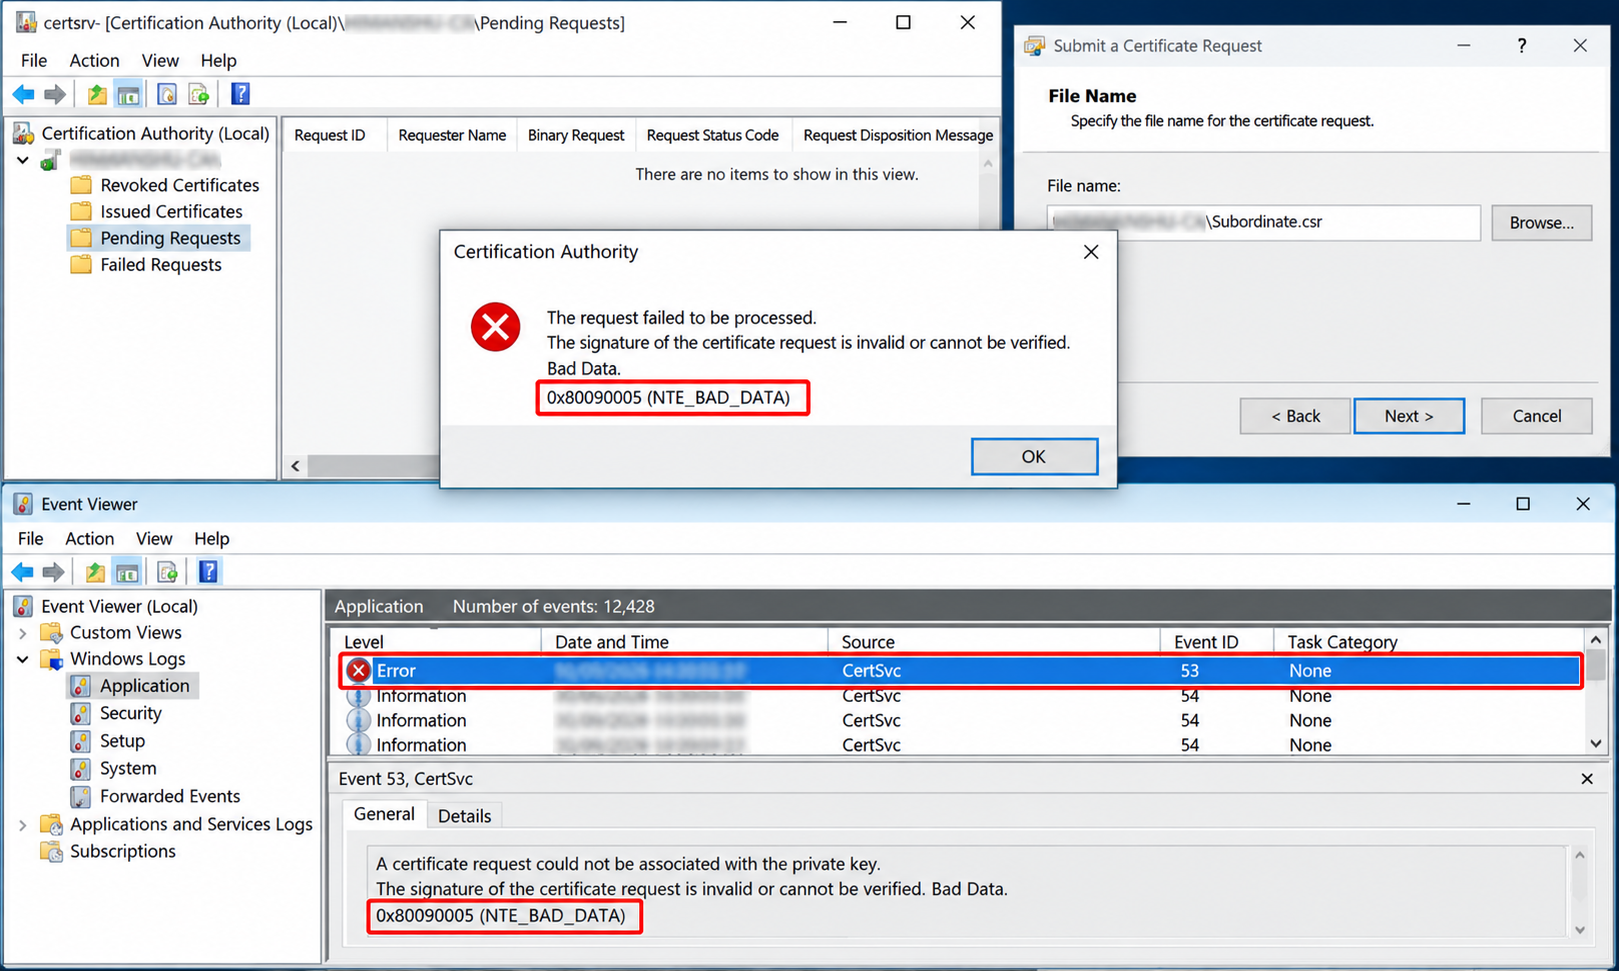Click Browse button for file name
The image size is (1619, 971).
pyautogui.click(x=1541, y=223)
